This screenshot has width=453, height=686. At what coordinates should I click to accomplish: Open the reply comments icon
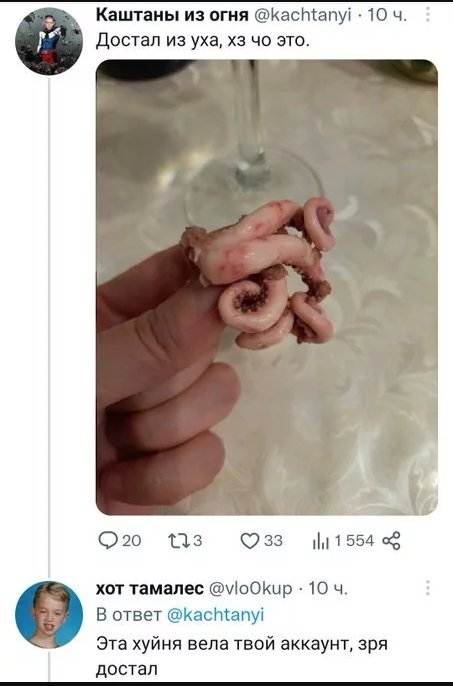coord(107,541)
